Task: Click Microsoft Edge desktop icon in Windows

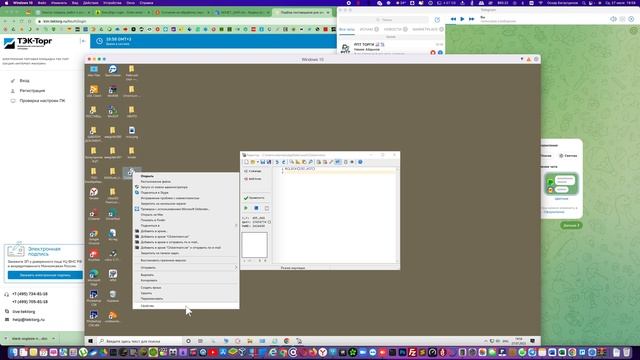Action: click(93, 276)
